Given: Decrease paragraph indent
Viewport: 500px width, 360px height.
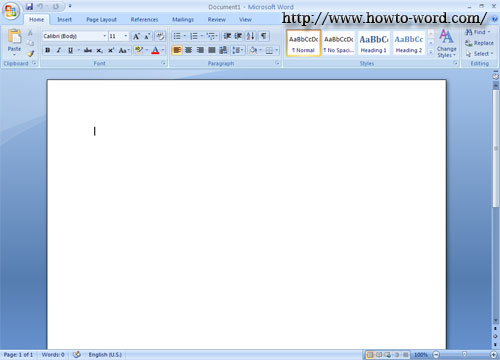Looking at the screenshot, I should tap(227, 36).
